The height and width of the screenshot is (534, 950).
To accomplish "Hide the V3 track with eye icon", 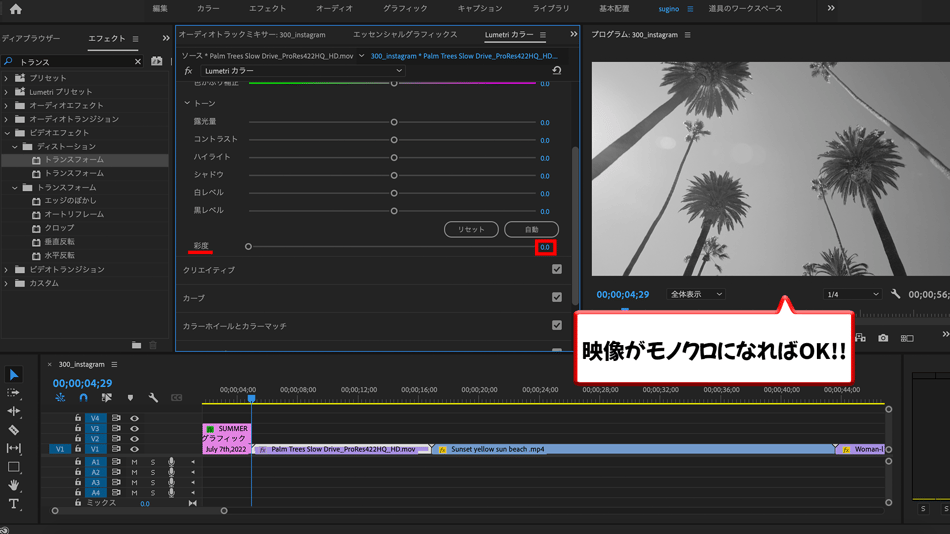I will click(134, 429).
